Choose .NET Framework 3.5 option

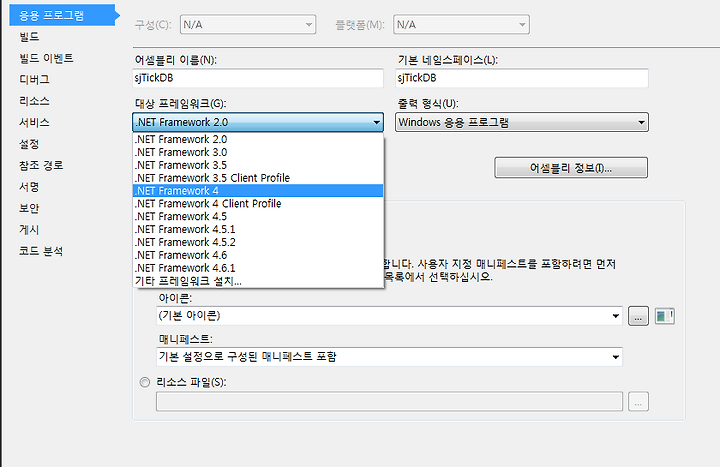tap(258, 165)
